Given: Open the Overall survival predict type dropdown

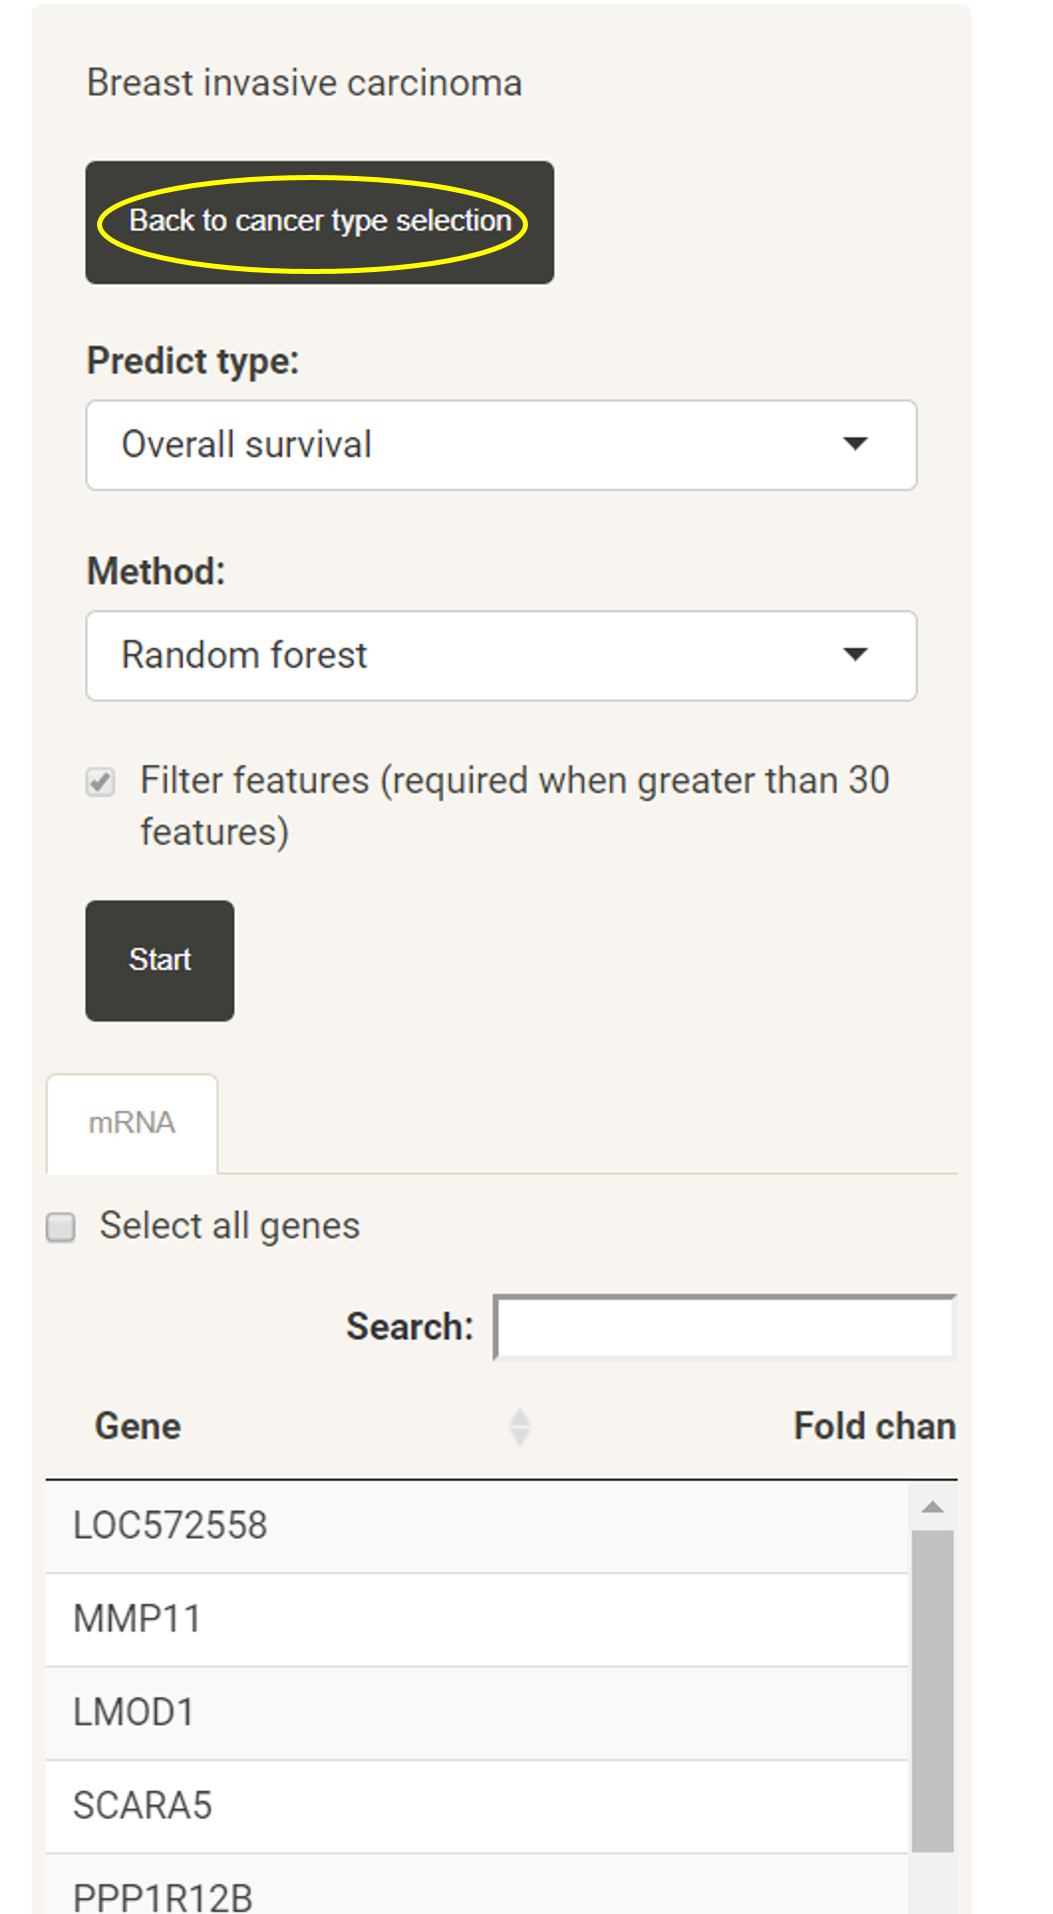Looking at the screenshot, I should point(501,445).
